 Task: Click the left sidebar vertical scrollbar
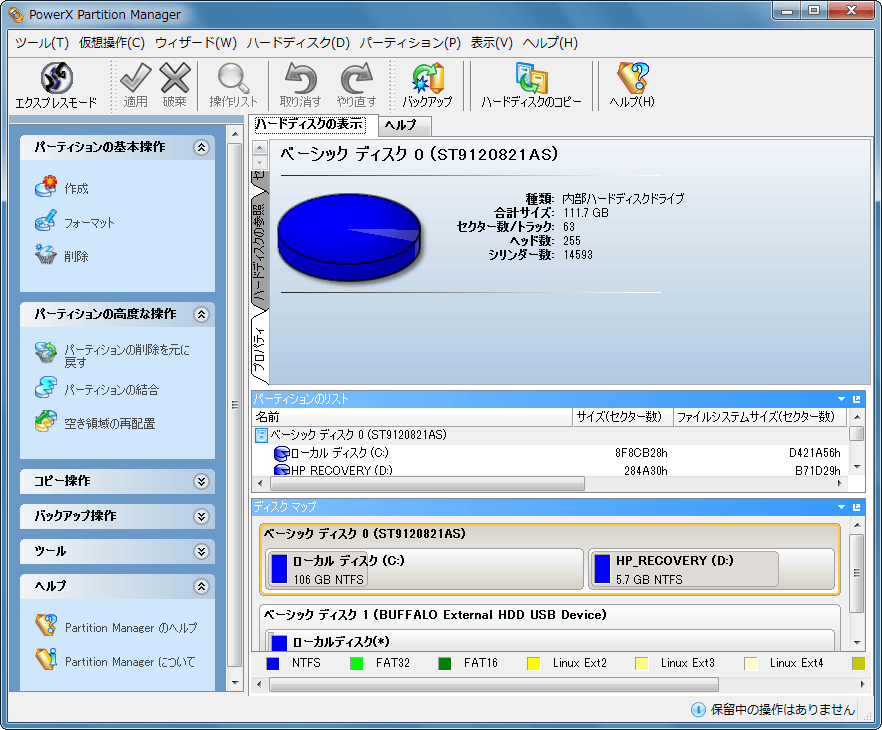[x=235, y=405]
